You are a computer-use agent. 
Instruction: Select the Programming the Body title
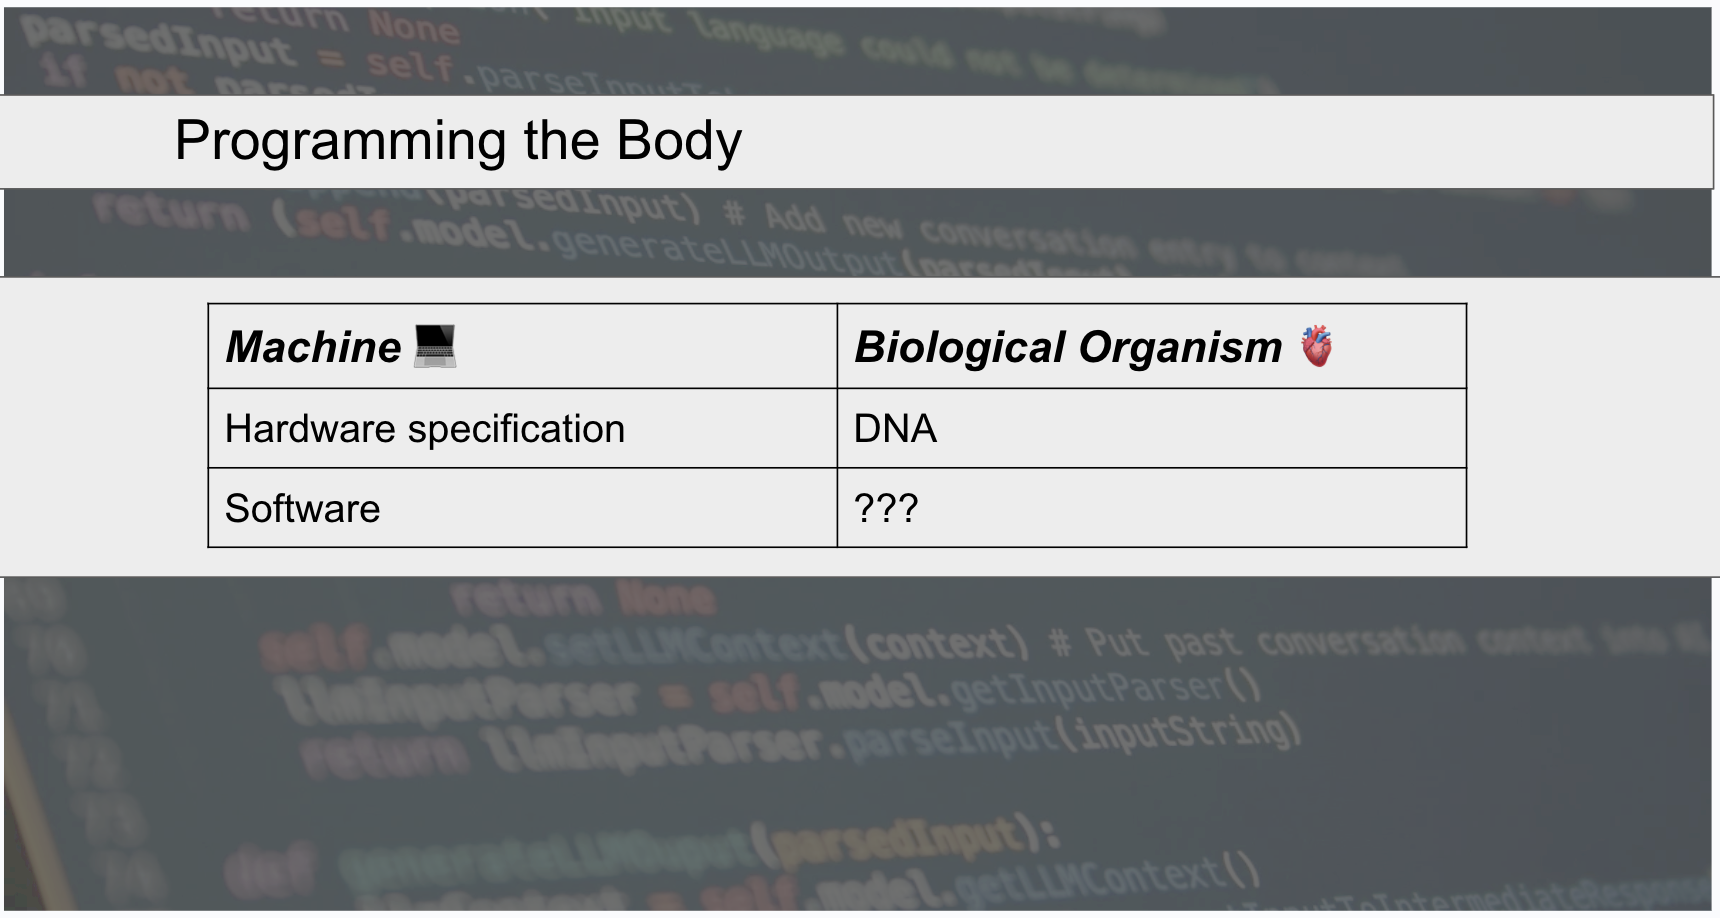tap(458, 140)
